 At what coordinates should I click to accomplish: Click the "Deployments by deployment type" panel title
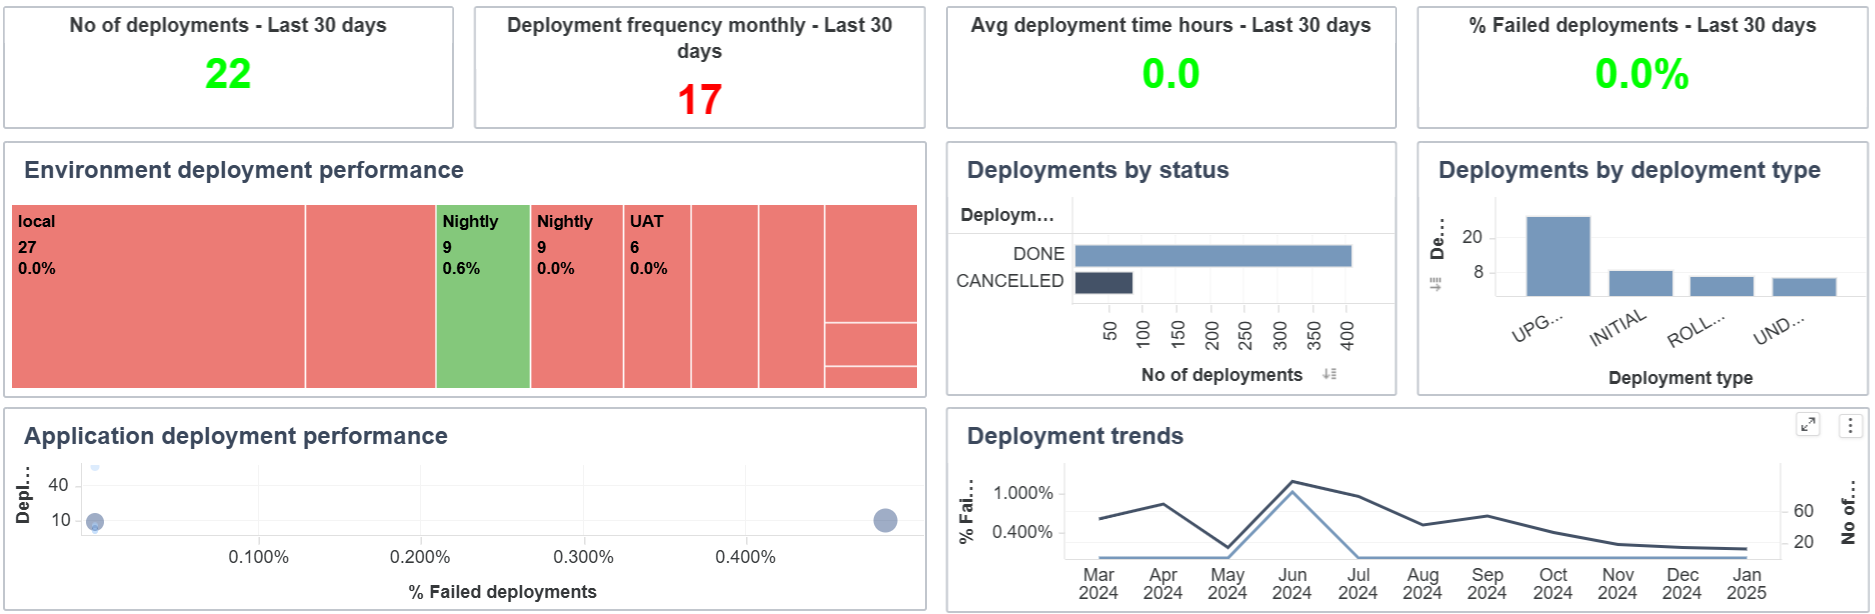pos(1630,170)
